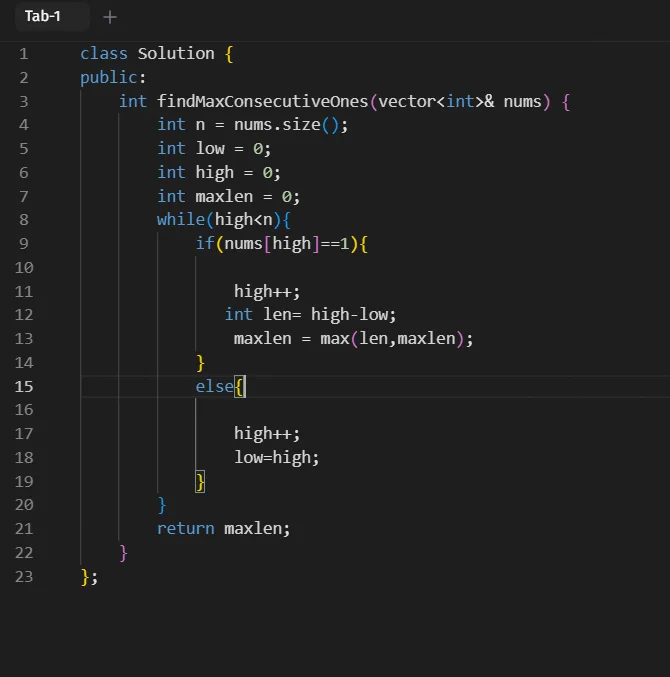This screenshot has width=670, height=677.
Task: Click line number 1 in gutter
Action: point(24,54)
